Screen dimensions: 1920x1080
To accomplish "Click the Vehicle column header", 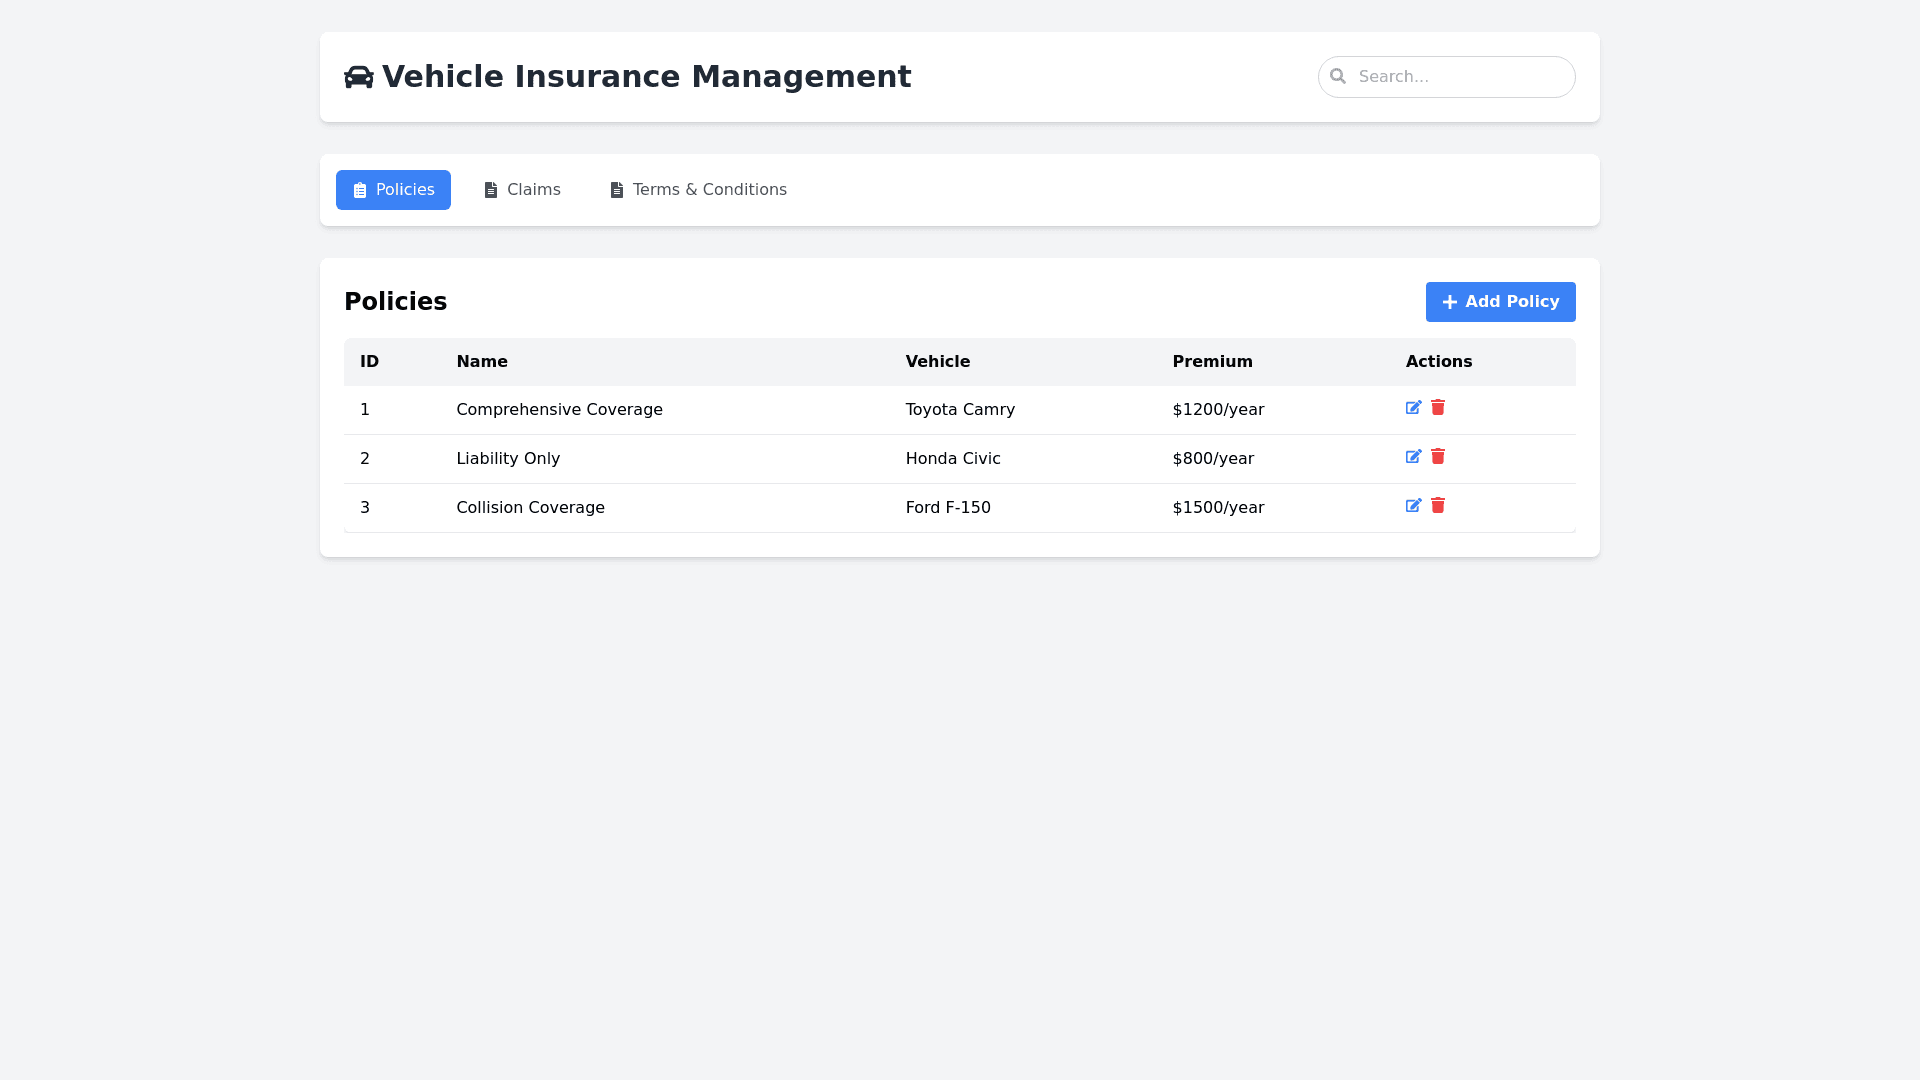I will [x=937, y=362].
